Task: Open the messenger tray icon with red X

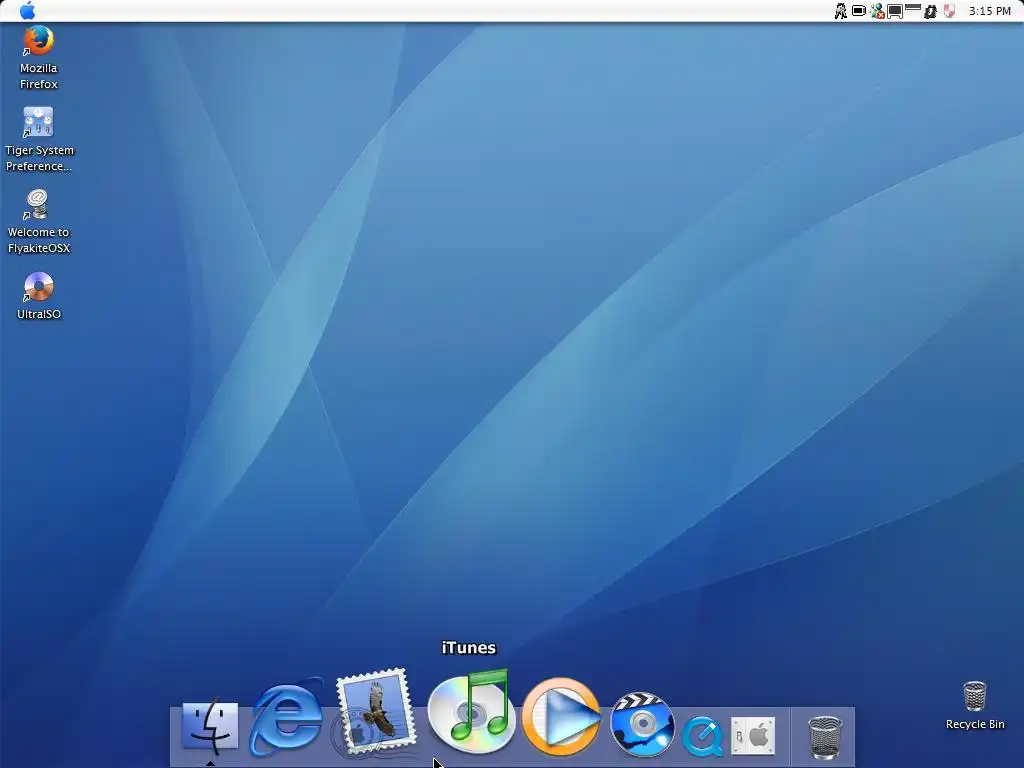Action: point(877,11)
